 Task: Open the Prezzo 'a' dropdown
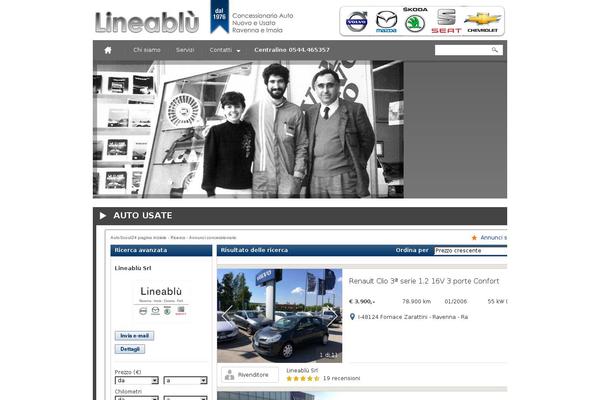[185, 380]
